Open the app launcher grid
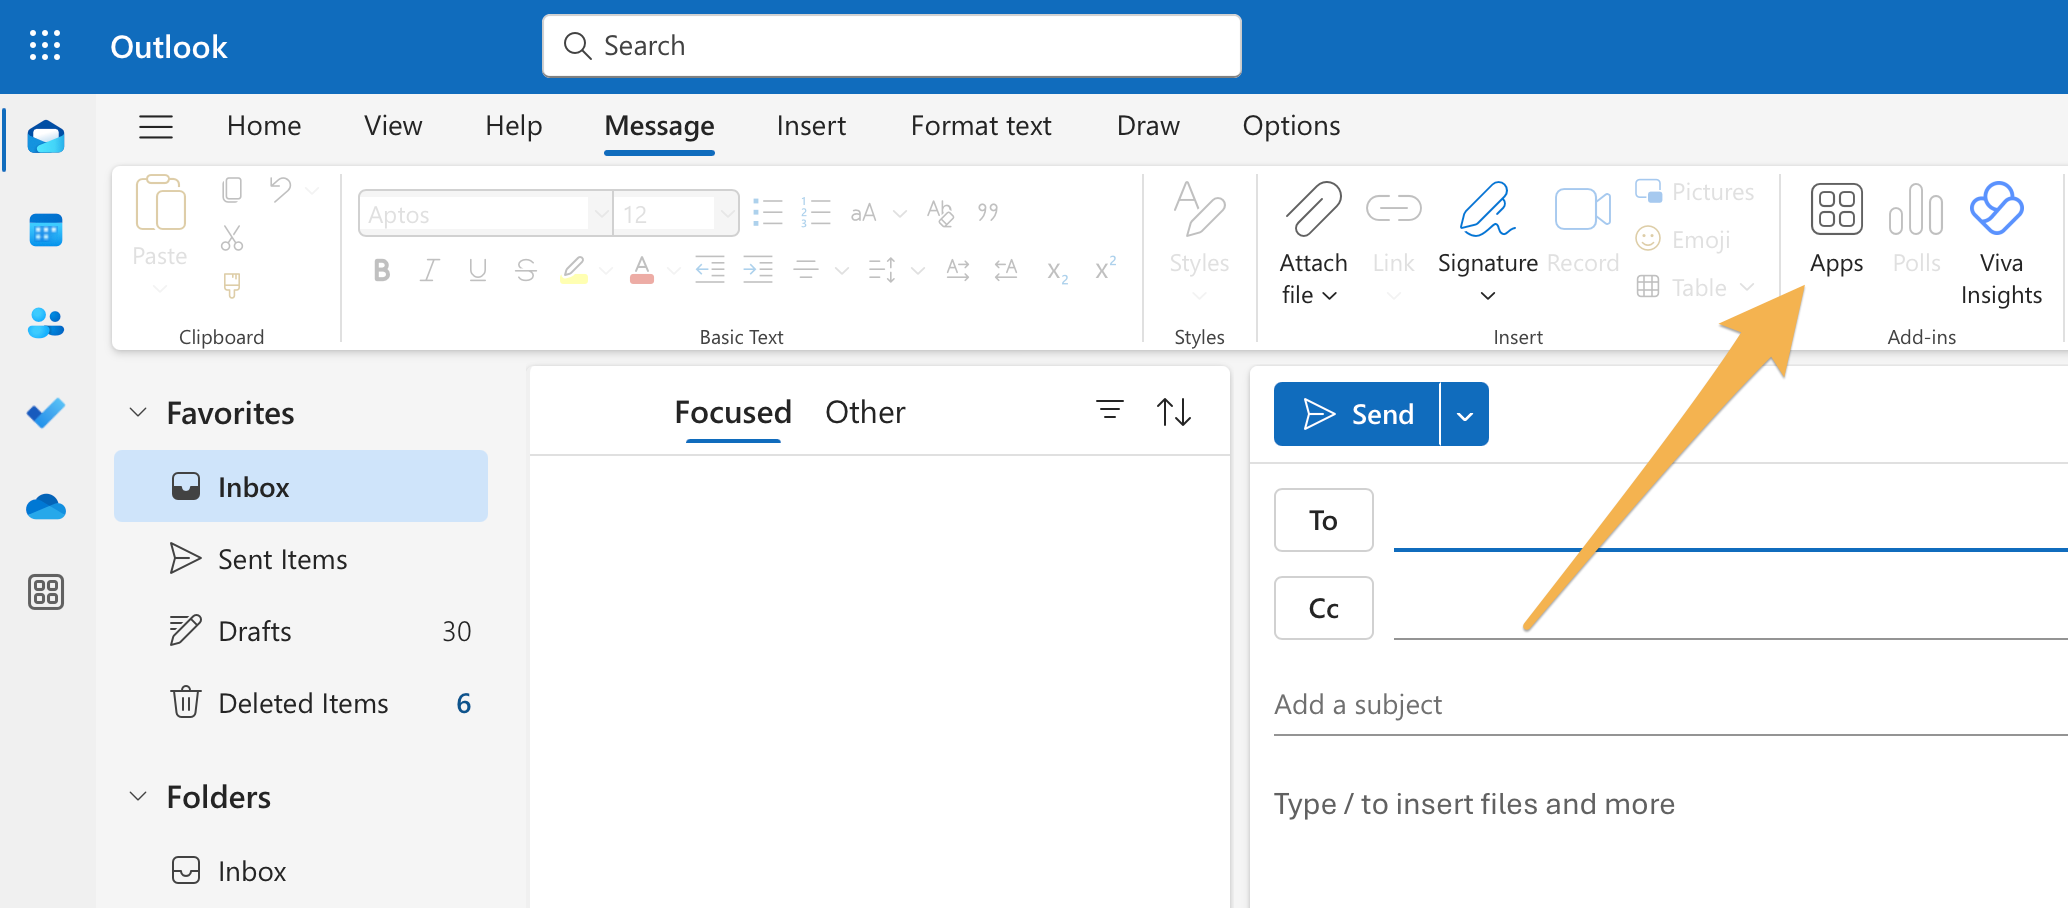 point(45,46)
